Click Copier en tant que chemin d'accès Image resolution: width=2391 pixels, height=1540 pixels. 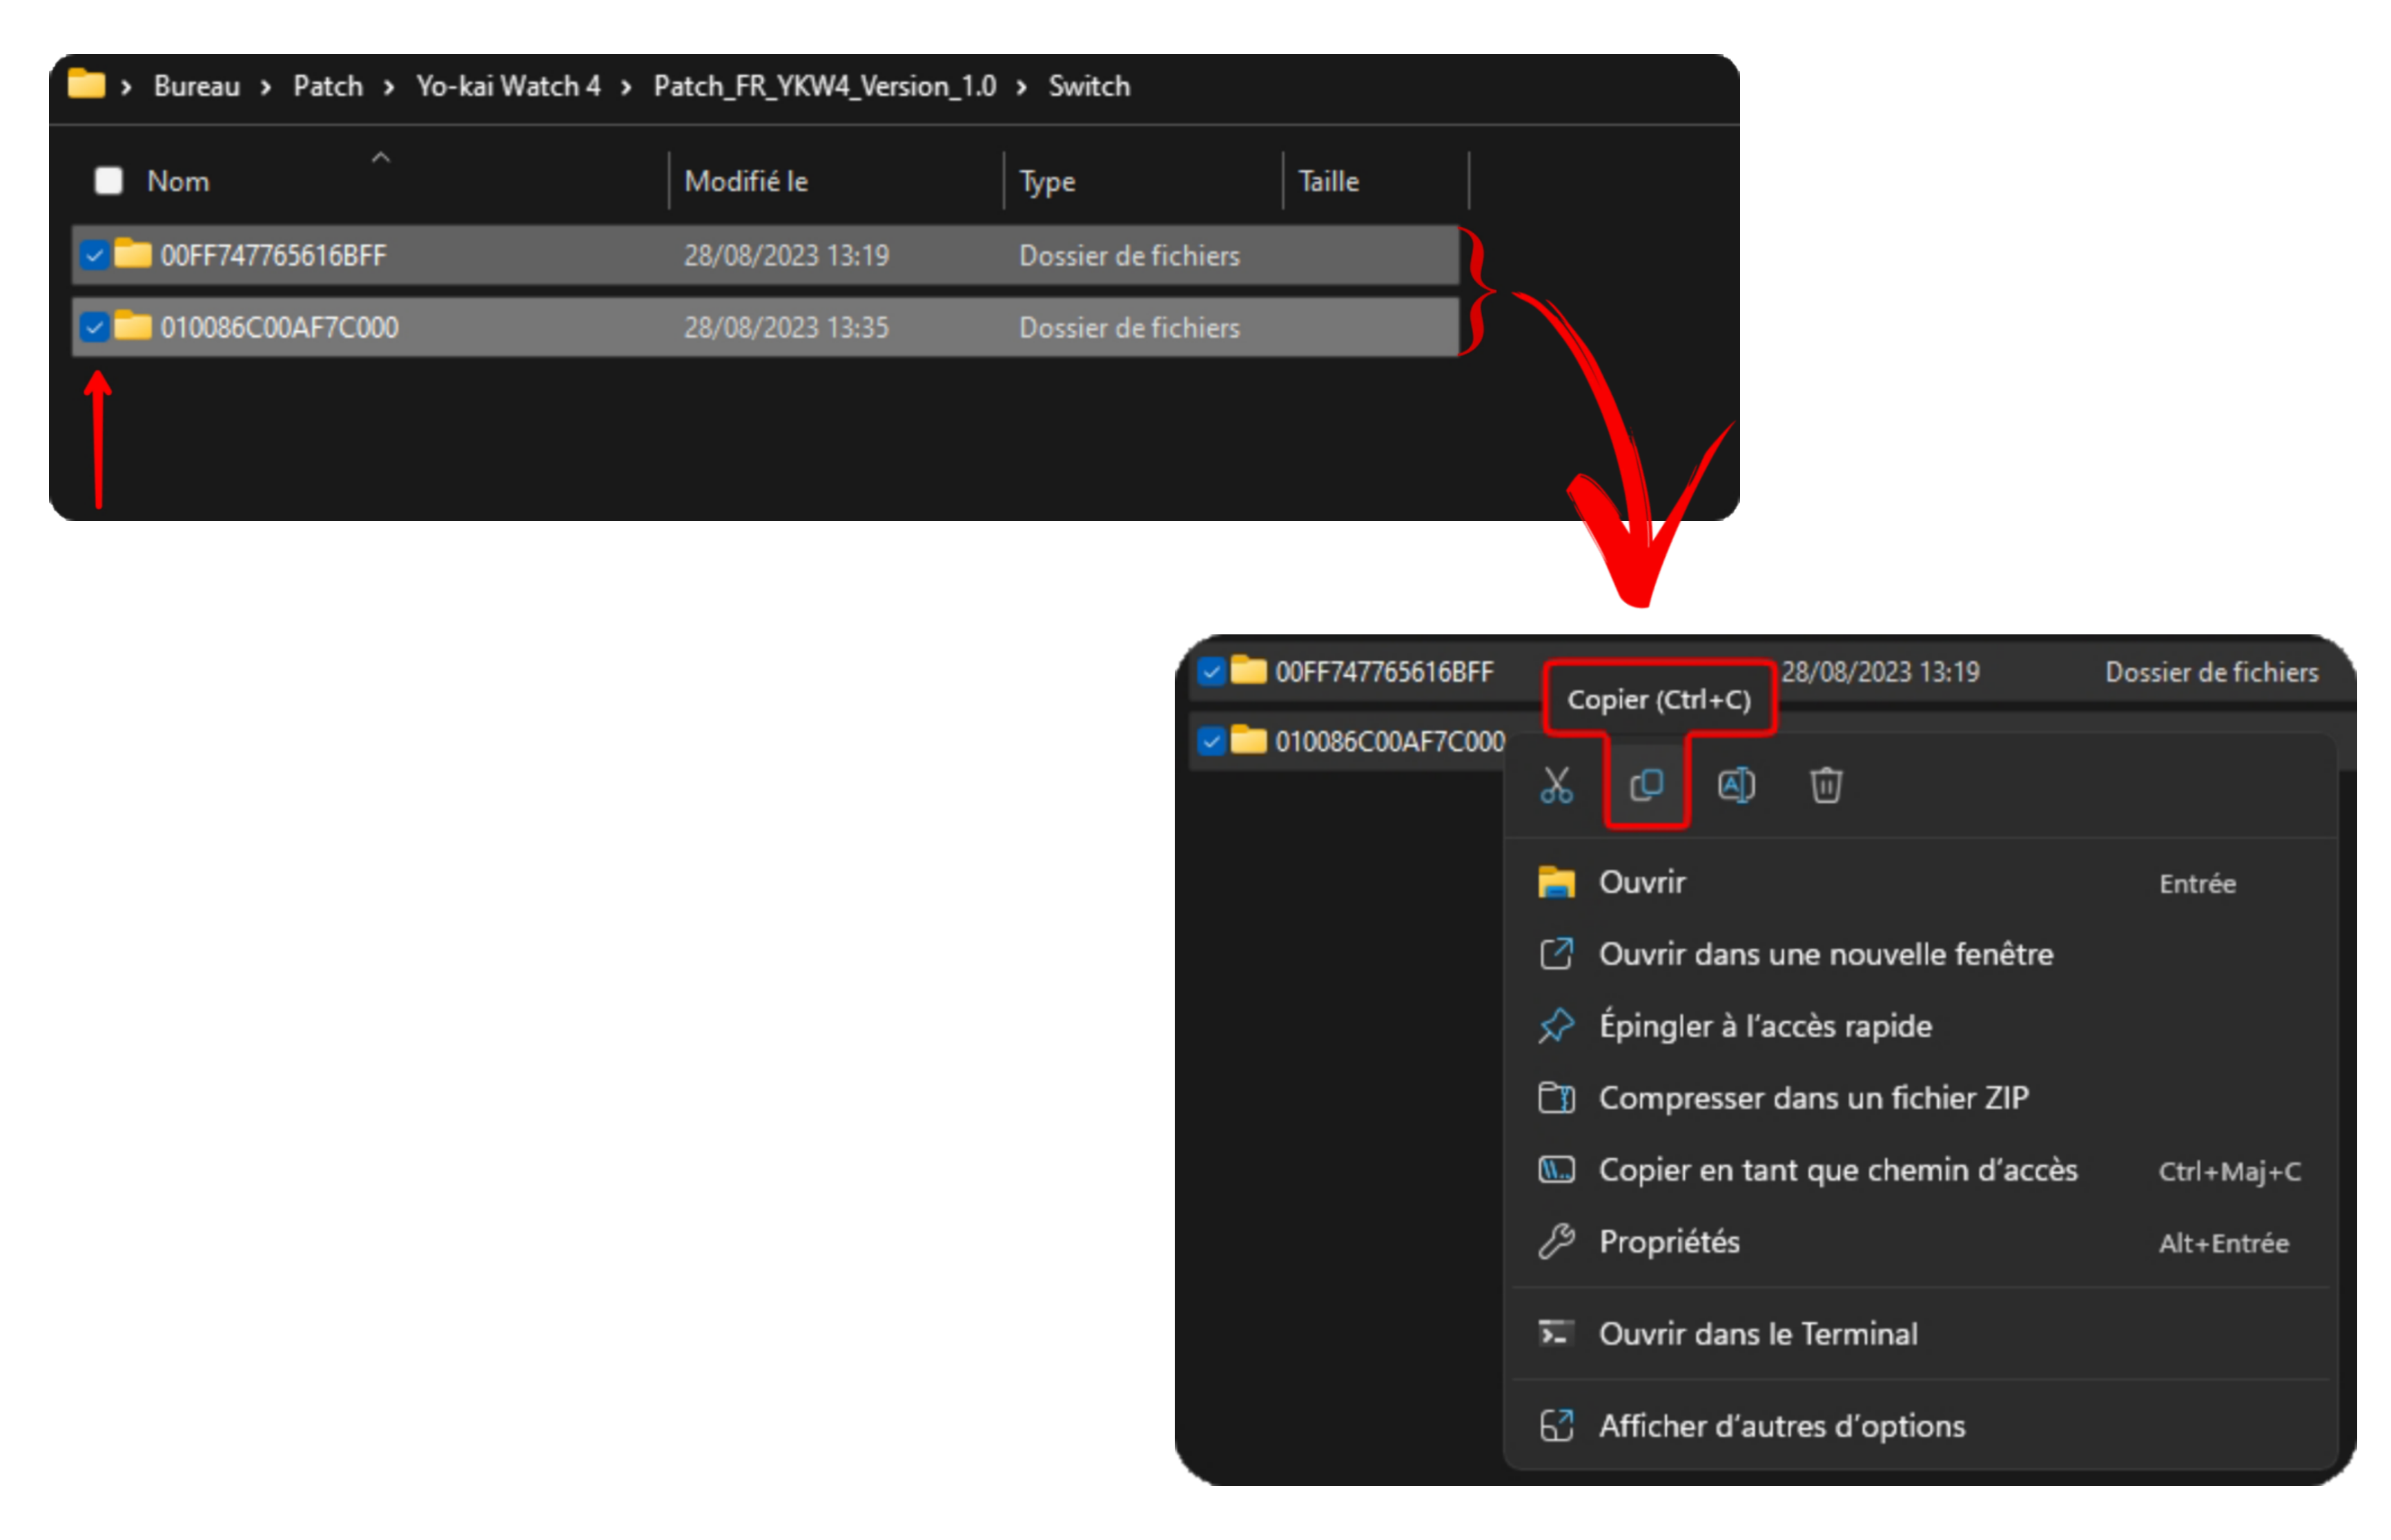click(1837, 1170)
